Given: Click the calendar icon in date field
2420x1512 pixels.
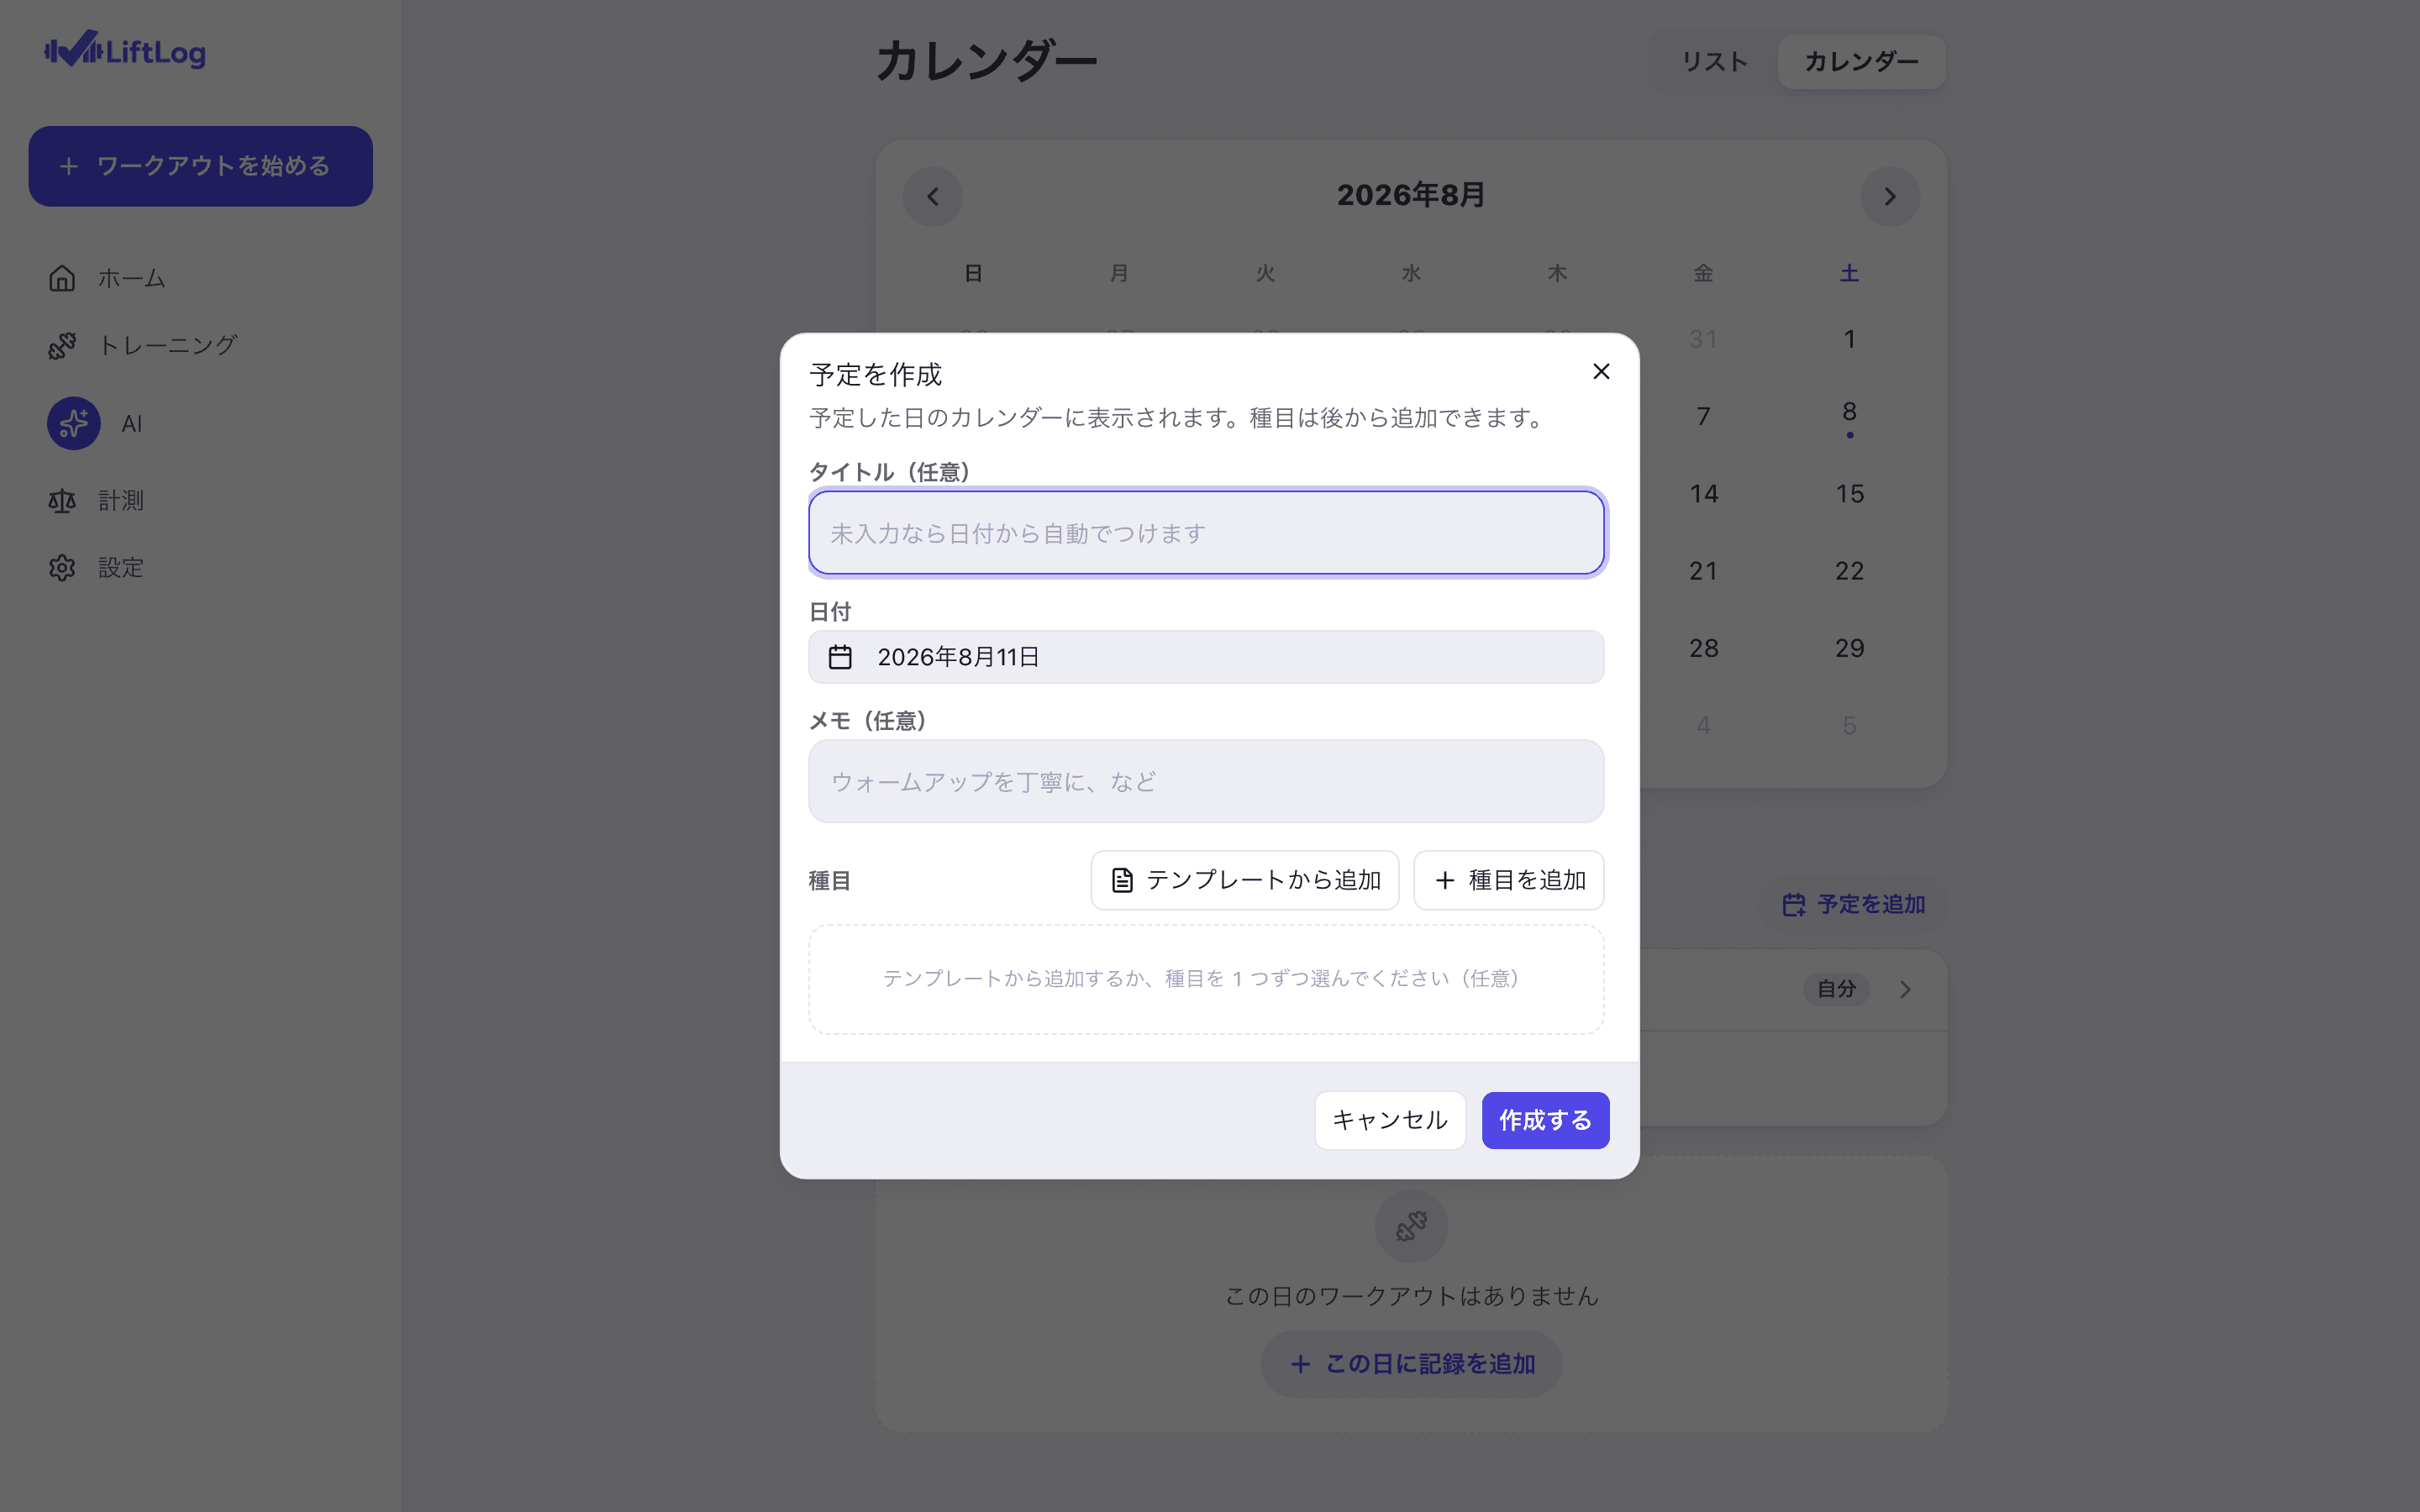Looking at the screenshot, I should (x=840, y=657).
